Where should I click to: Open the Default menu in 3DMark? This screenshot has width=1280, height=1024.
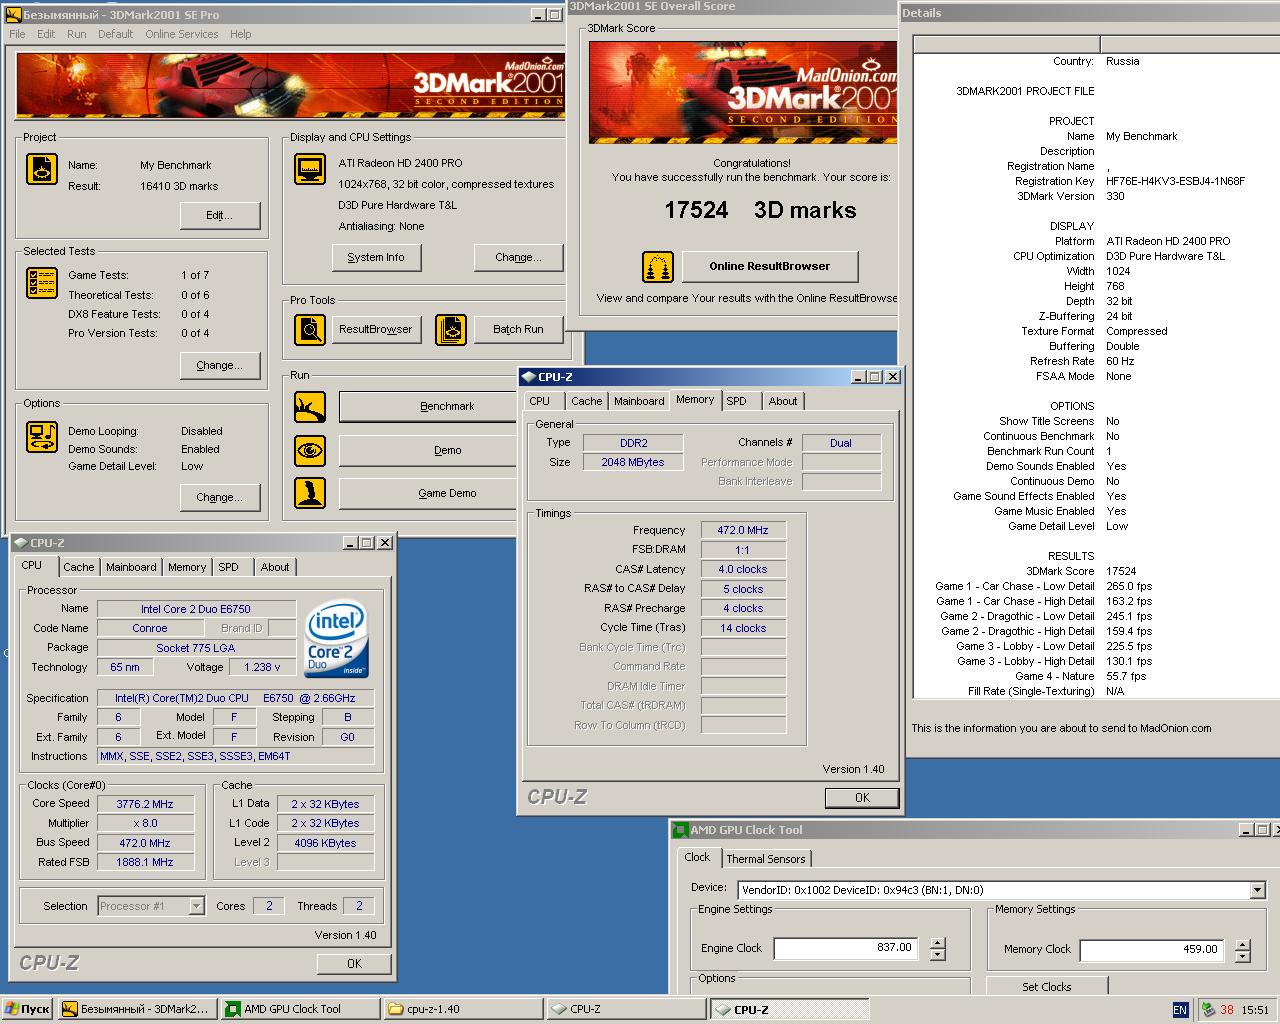tap(115, 34)
